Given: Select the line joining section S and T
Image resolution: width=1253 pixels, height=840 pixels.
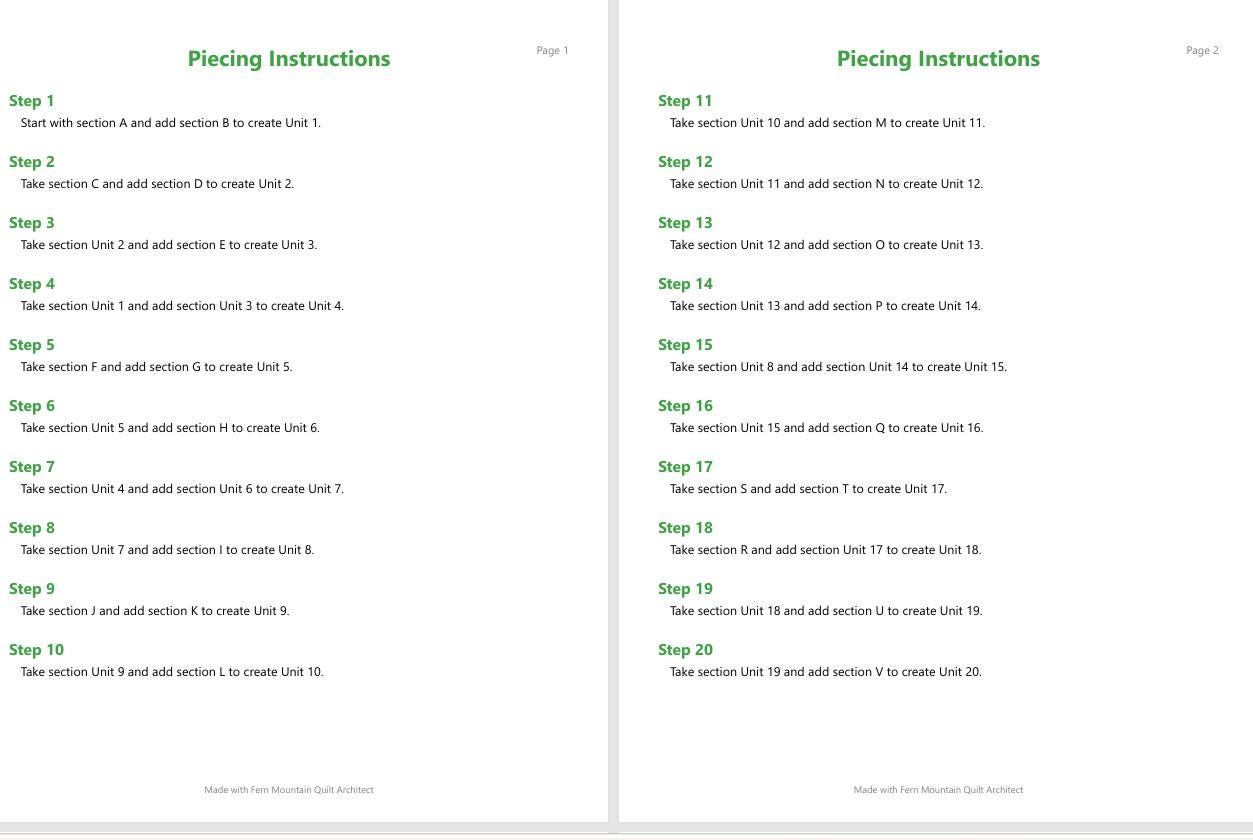Looking at the screenshot, I should tap(808, 489).
